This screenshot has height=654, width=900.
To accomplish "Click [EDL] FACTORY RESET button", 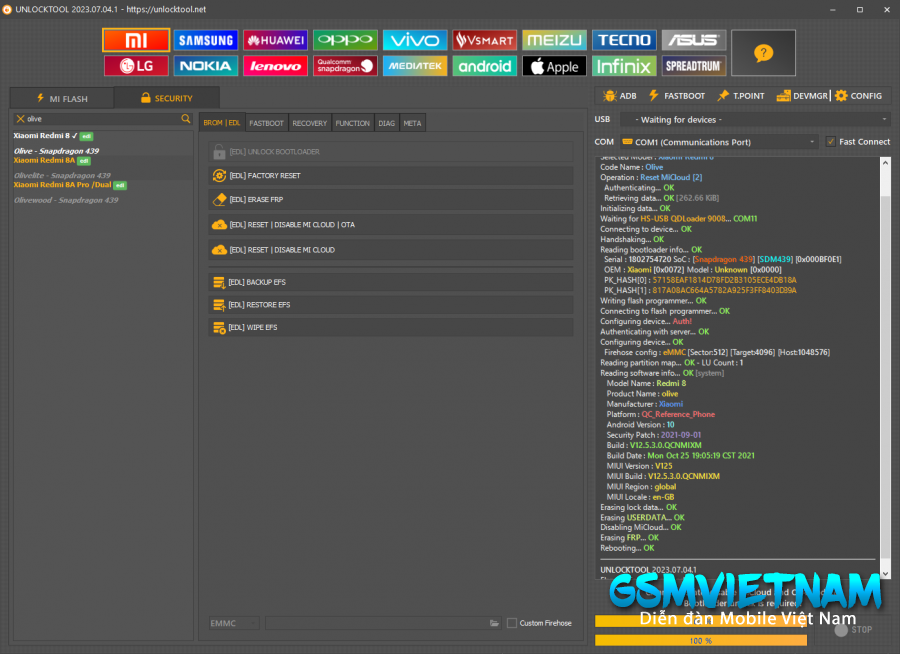I will (391, 176).
